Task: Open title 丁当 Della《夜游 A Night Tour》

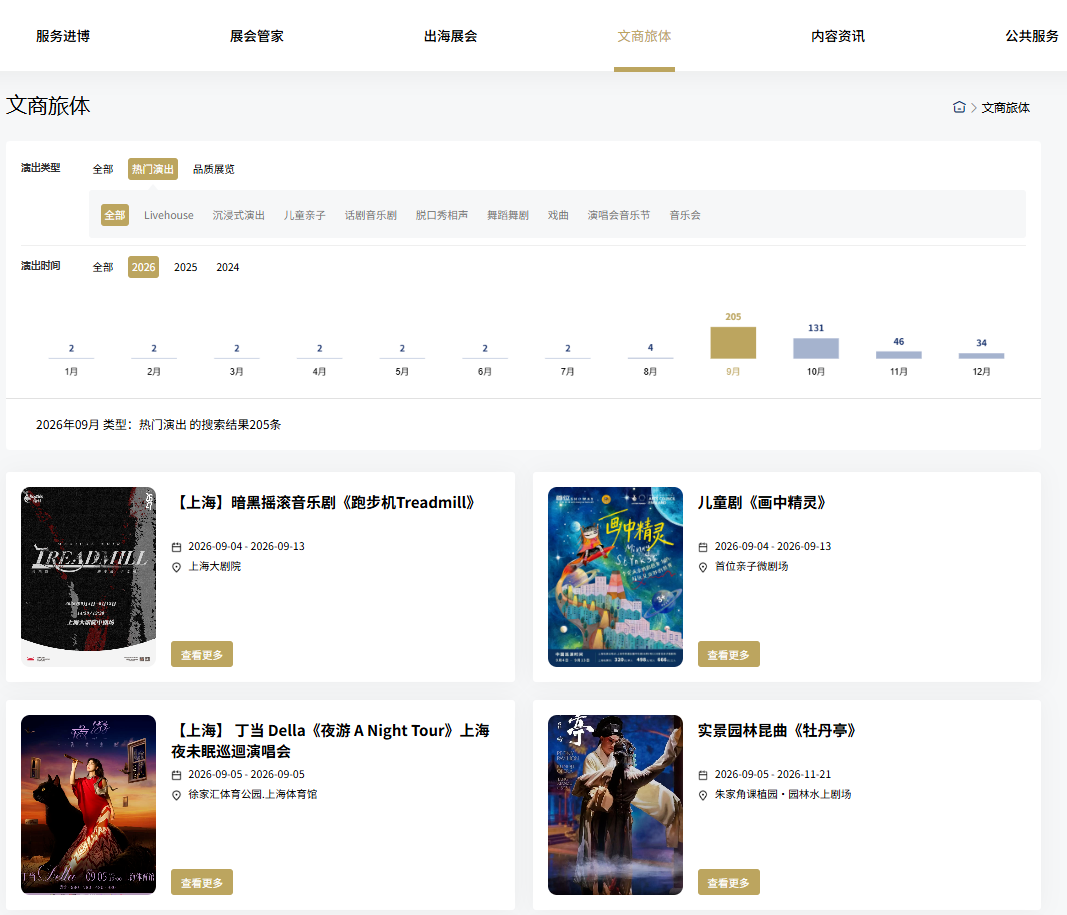Action: click(x=331, y=741)
